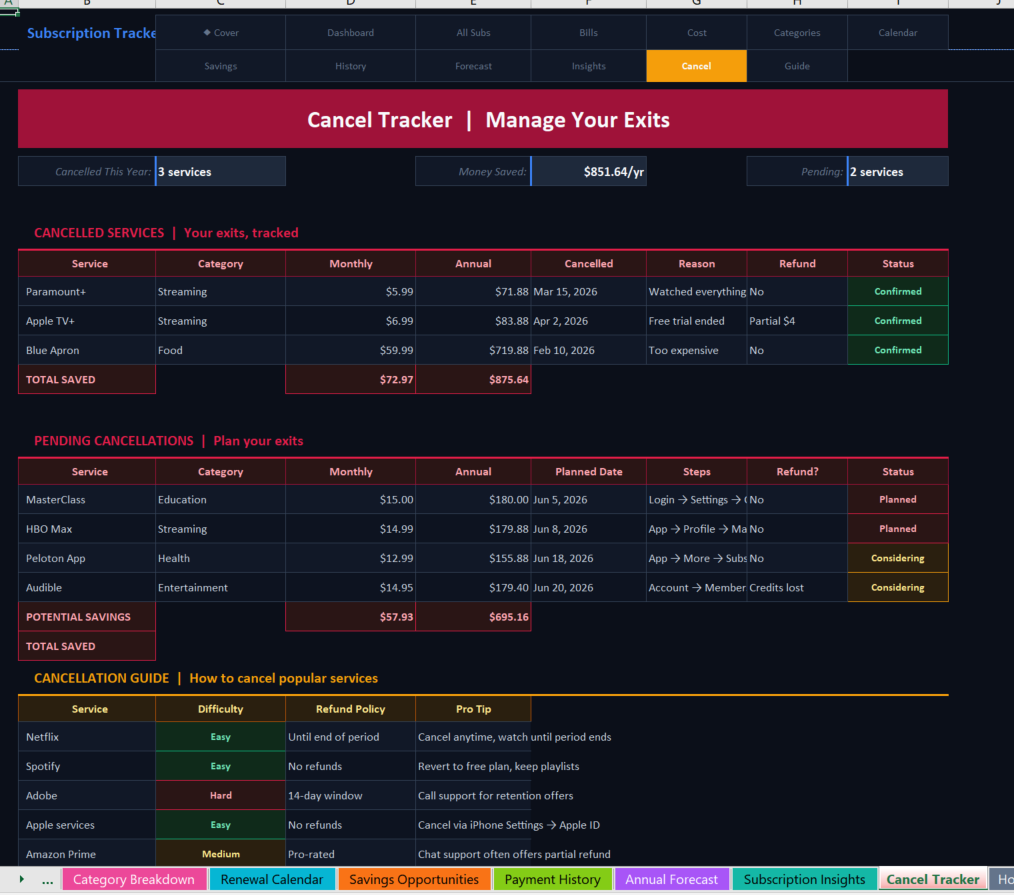Go to the Dashboard navigation button
This screenshot has width=1014, height=895.
click(x=351, y=32)
